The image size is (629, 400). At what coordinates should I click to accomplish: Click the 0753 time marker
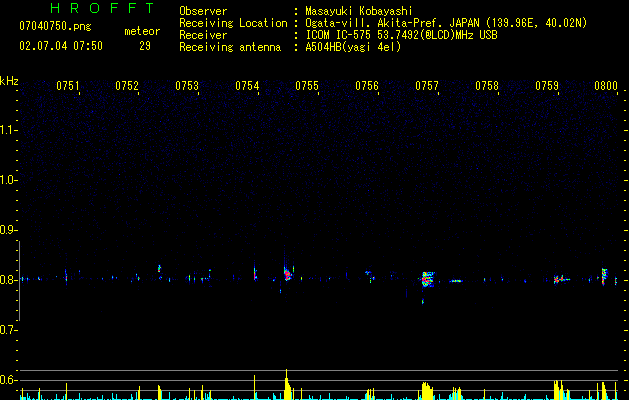pyautogui.click(x=187, y=86)
